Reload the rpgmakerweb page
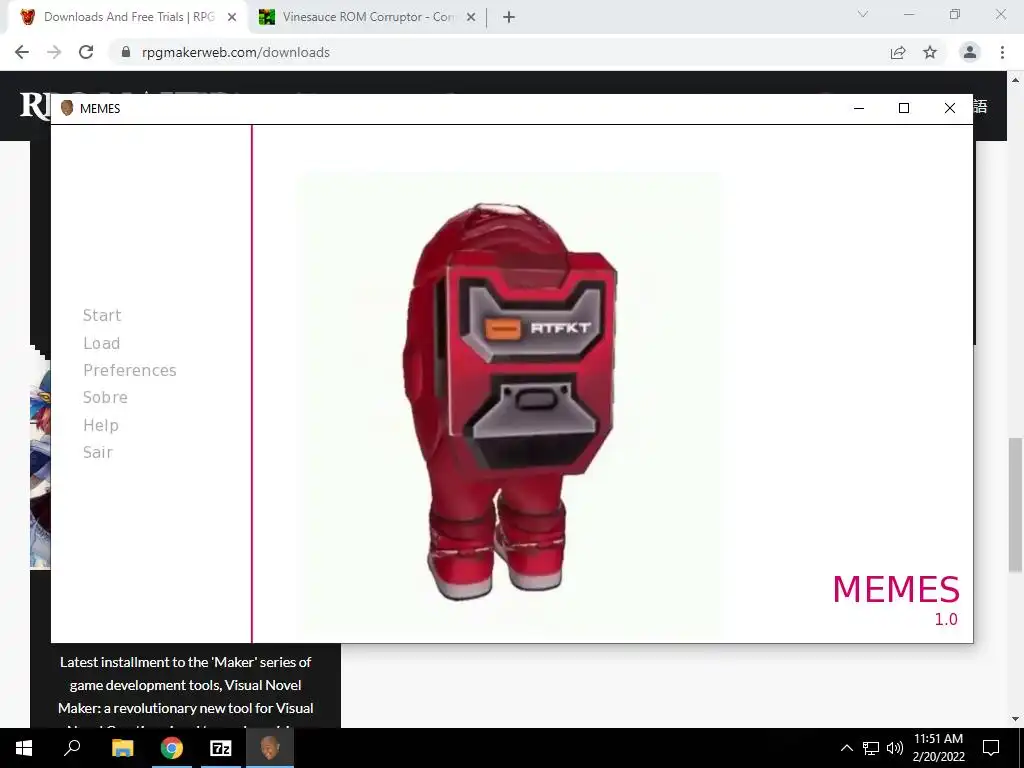Viewport: 1024px width, 768px height. pyautogui.click(x=86, y=52)
